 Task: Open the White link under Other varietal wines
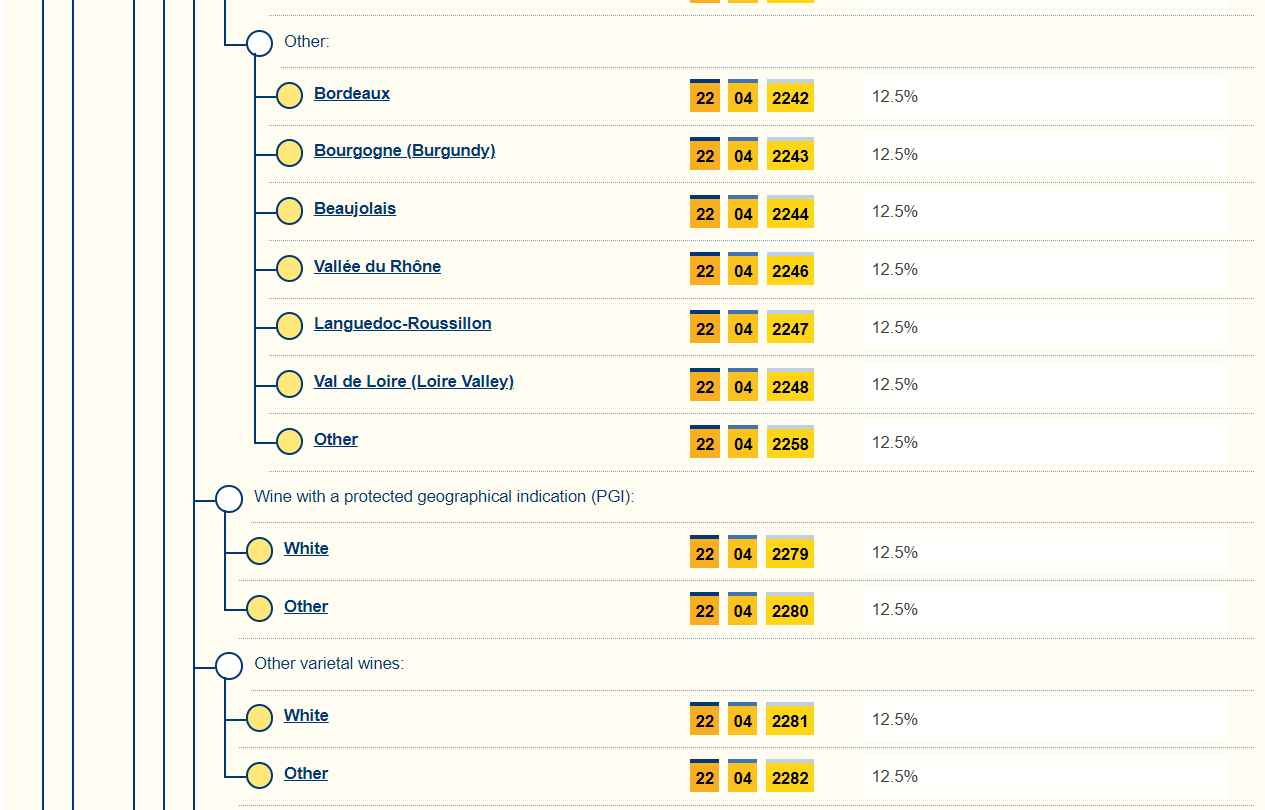click(306, 716)
